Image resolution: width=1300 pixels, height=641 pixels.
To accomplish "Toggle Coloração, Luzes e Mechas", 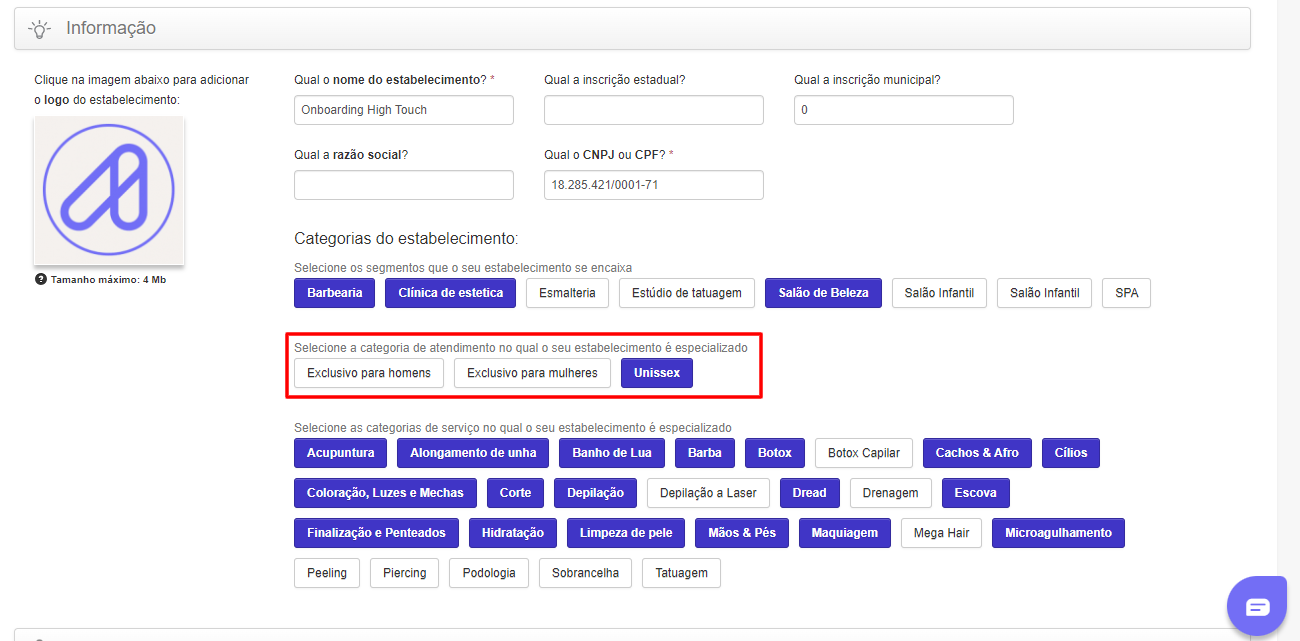I will [x=385, y=493].
